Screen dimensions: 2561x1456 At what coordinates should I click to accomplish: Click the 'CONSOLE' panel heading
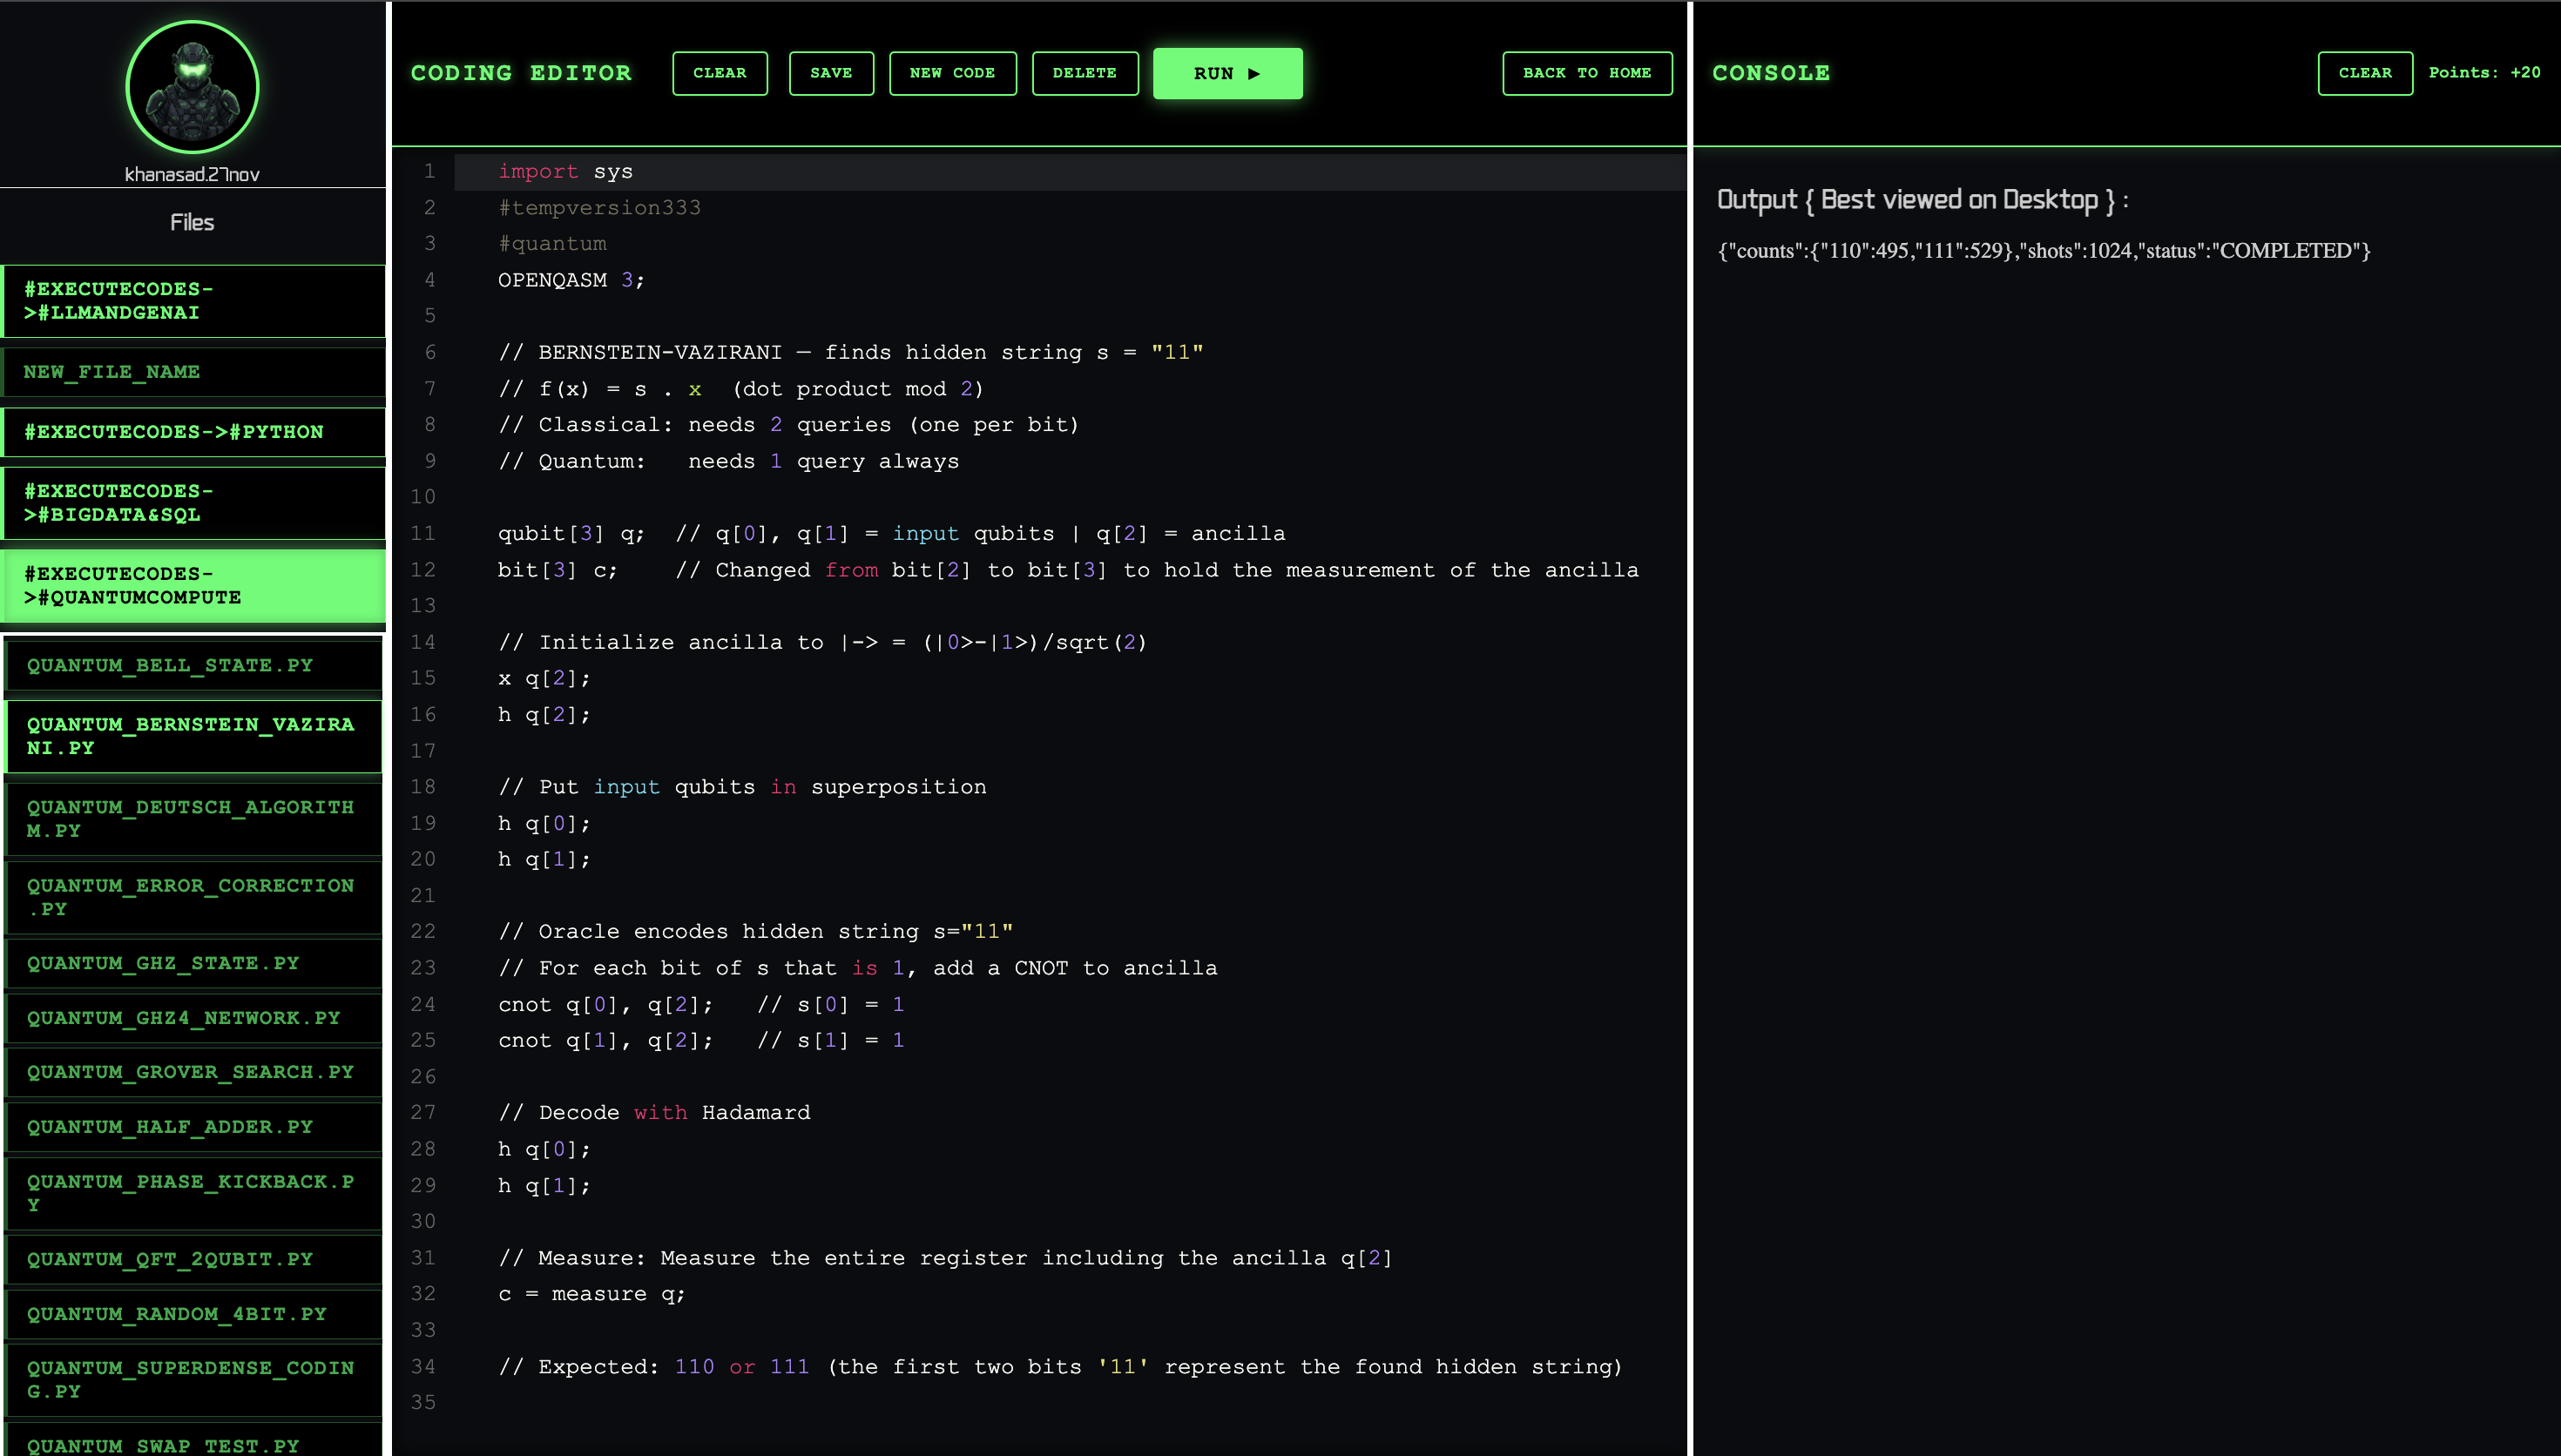[1771, 73]
